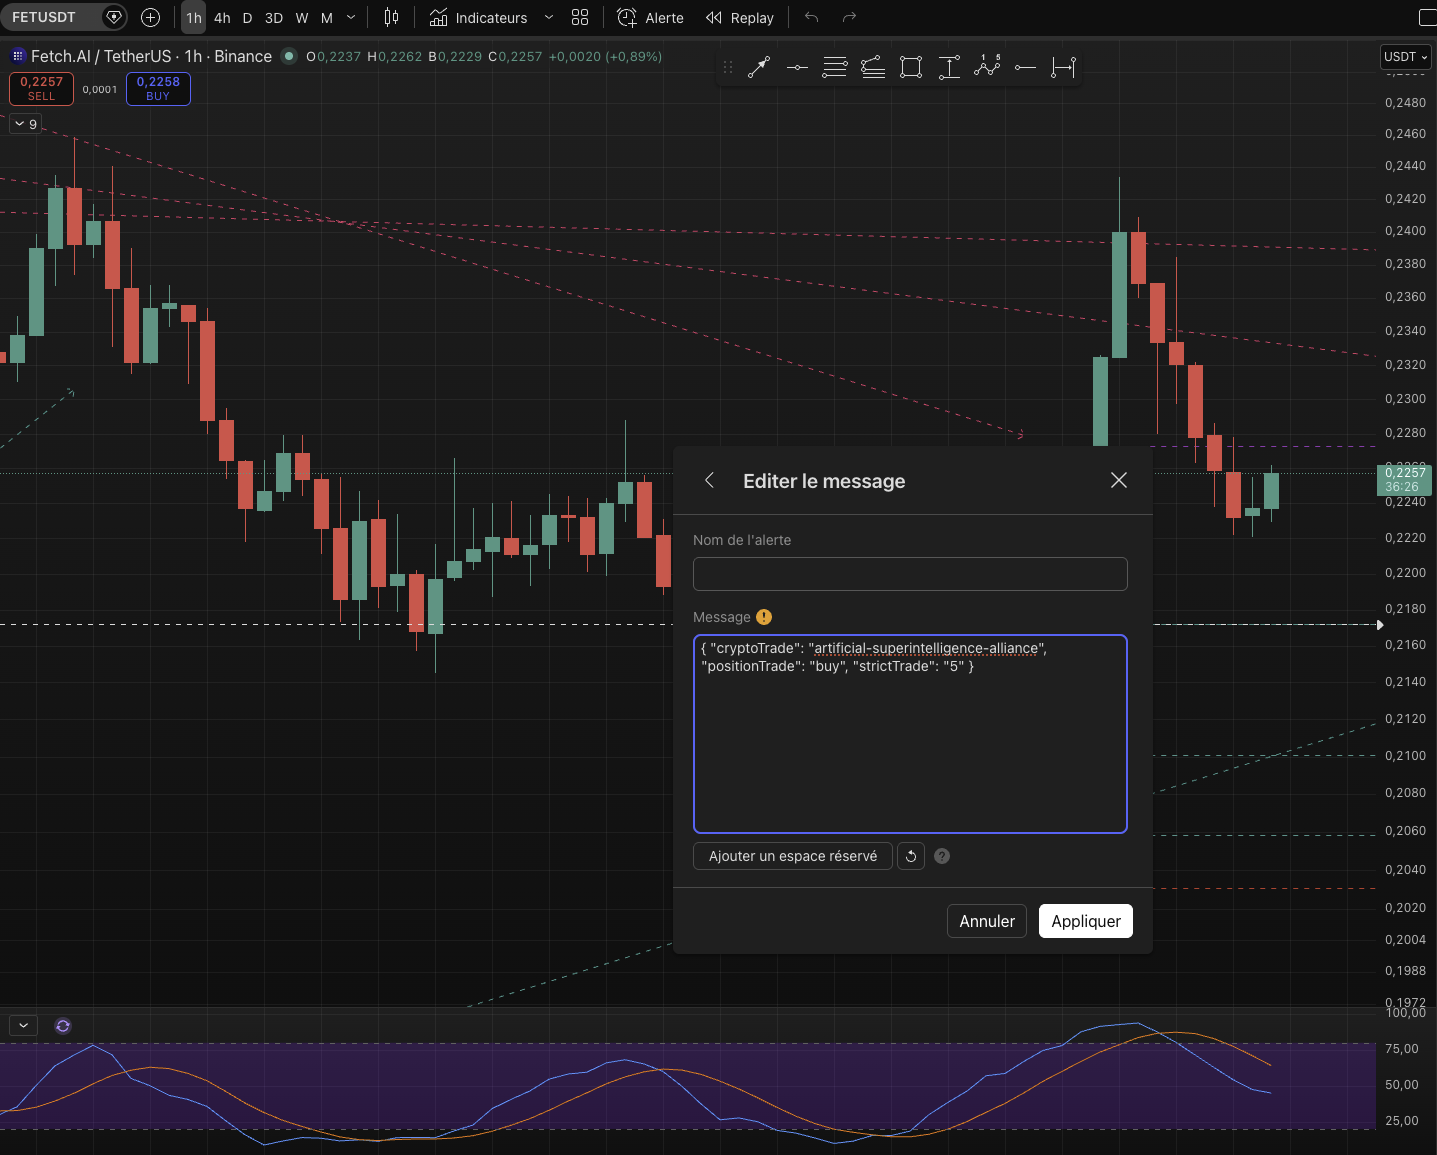Open the candlestick chart type selector
Image resolution: width=1437 pixels, height=1155 pixels.
click(391, 17)
